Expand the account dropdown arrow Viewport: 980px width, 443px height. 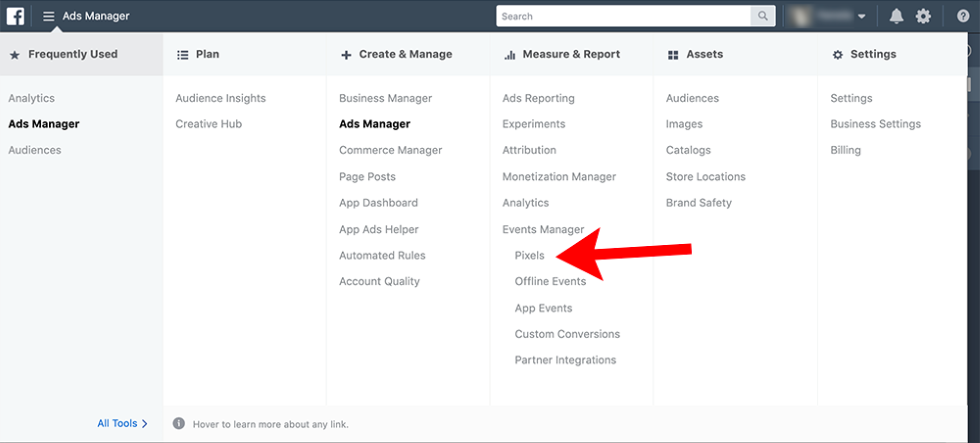tap(861, 17)
